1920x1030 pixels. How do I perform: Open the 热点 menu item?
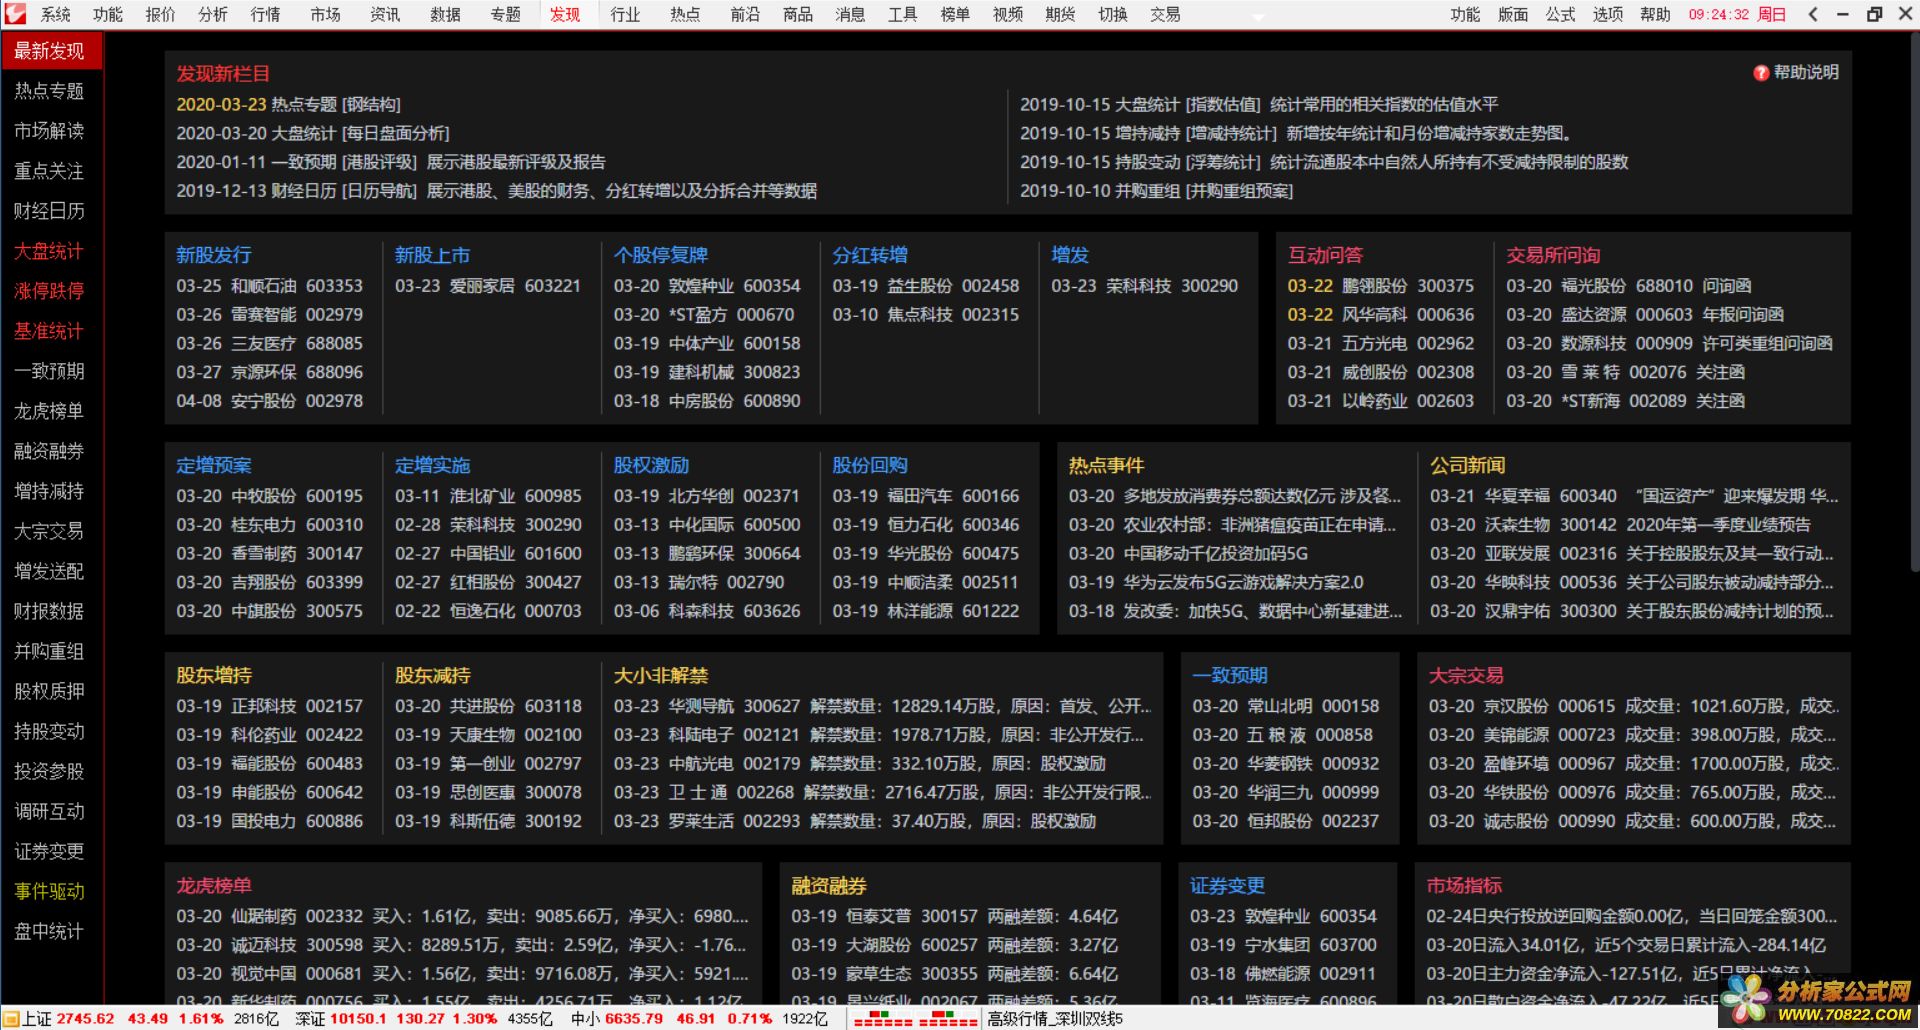tap(685, 14)
